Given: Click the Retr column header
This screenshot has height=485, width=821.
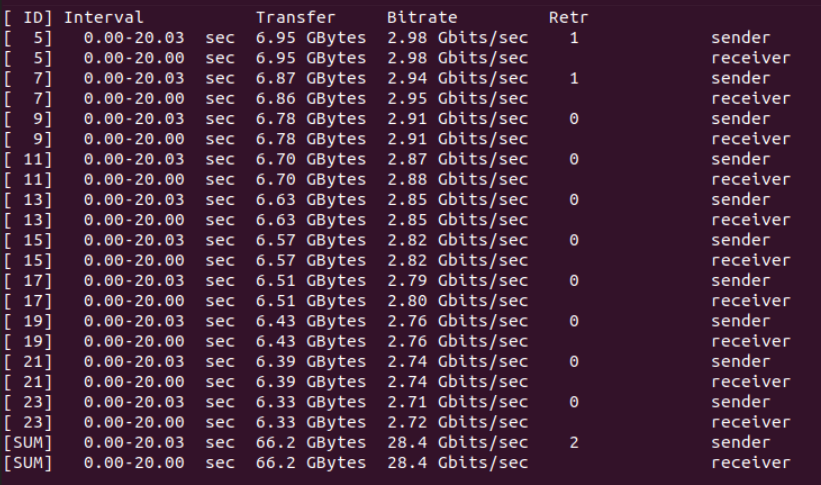Looking at the screenshot, I should [569, 17].
